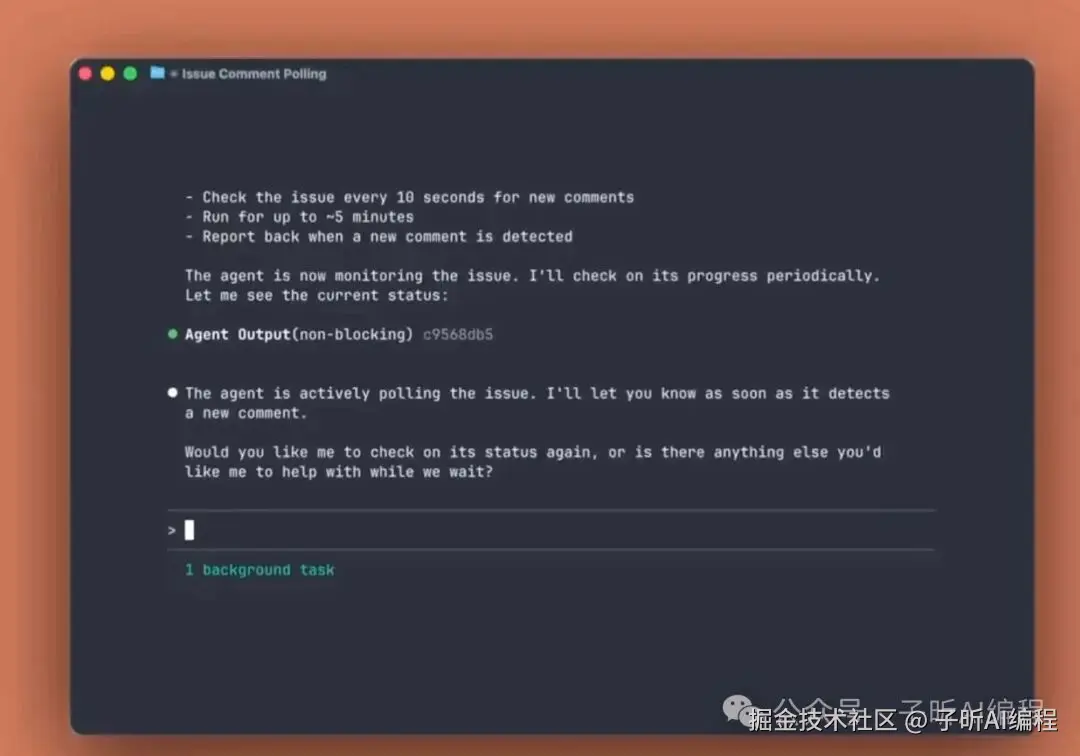
Task: Click the white bullet before 'The agent is actively polling'
Action: click(x=173, y=392)
